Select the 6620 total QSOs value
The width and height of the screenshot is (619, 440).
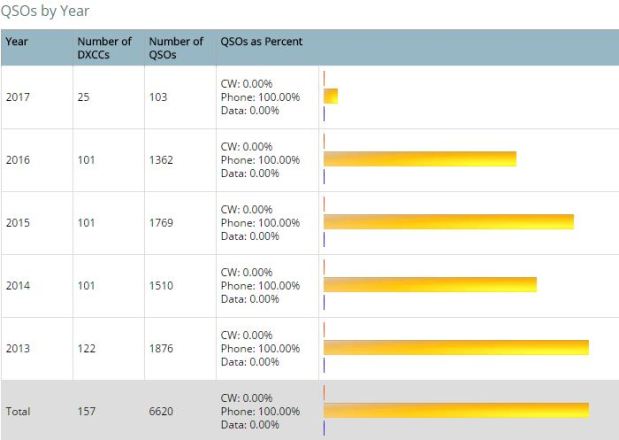click(x=161, y=411)
